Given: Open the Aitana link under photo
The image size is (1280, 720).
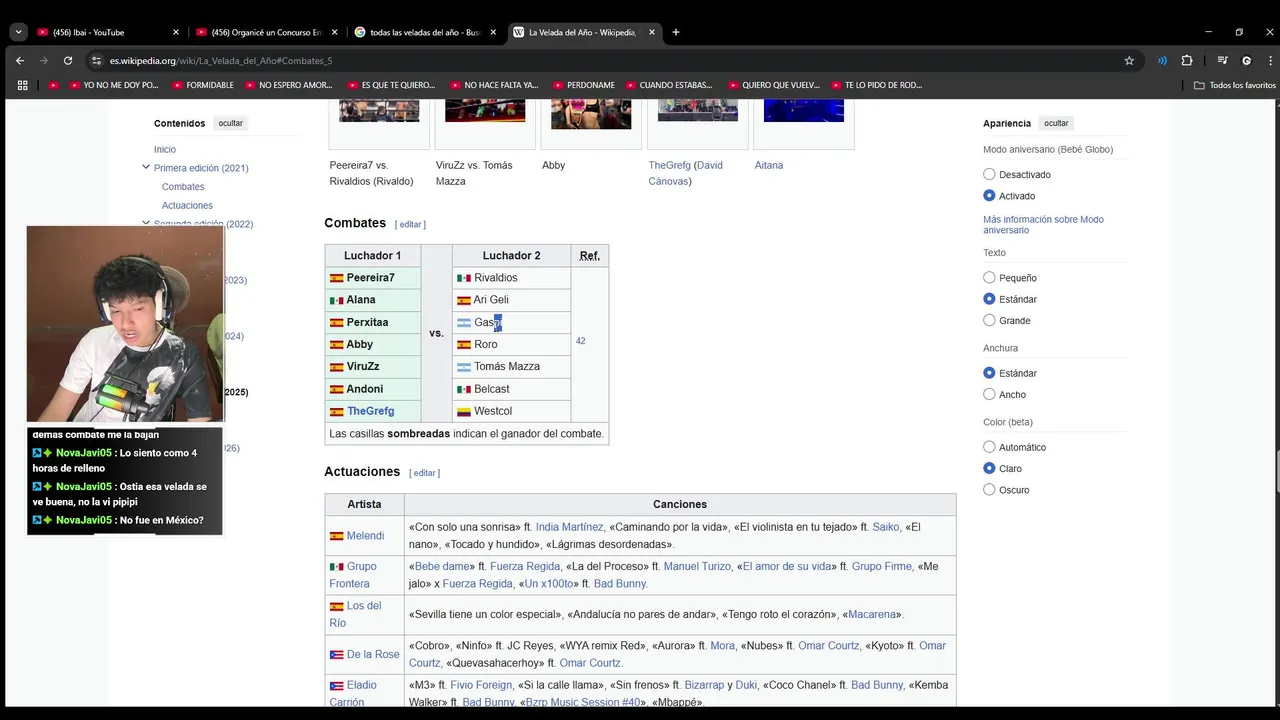Looking at the screenshot, I should pyautogui.click(x=769, y=165).
